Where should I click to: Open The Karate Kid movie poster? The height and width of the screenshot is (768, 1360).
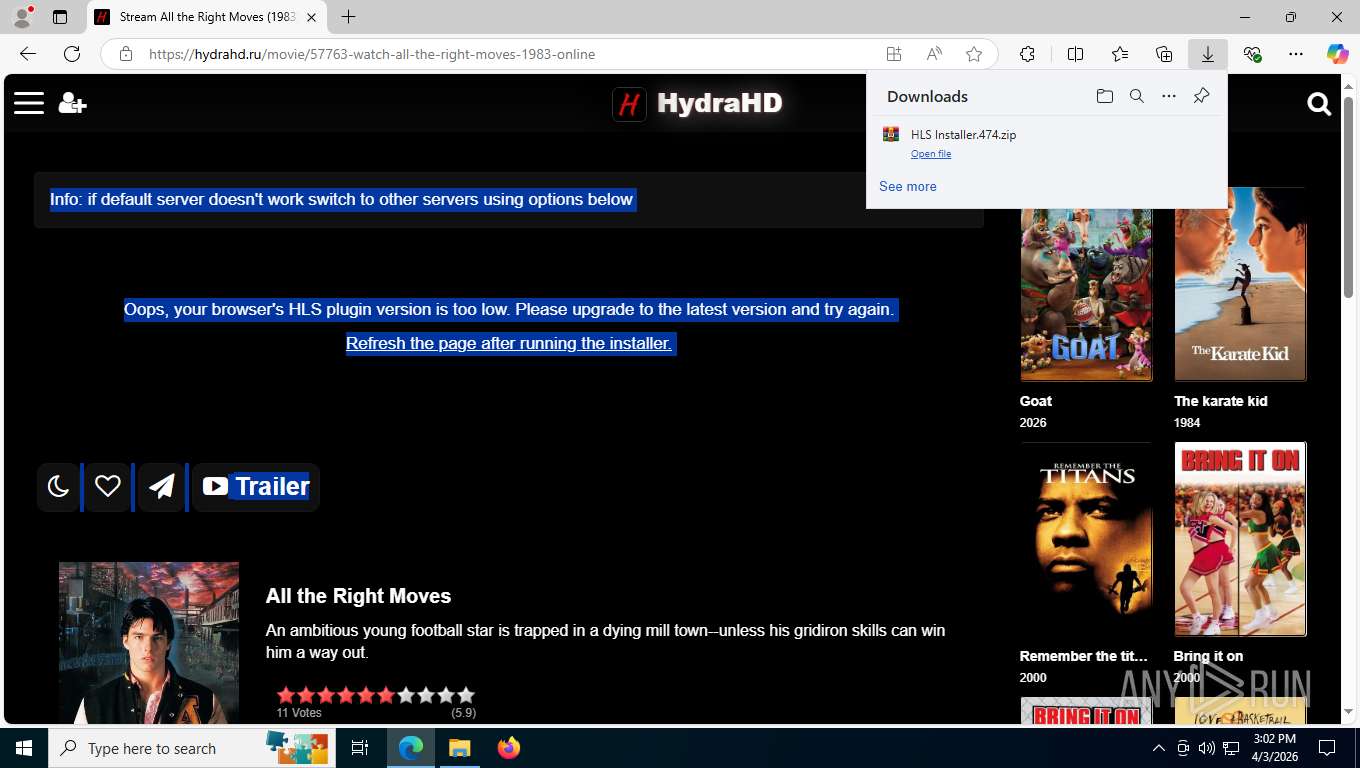(1240, 284)
